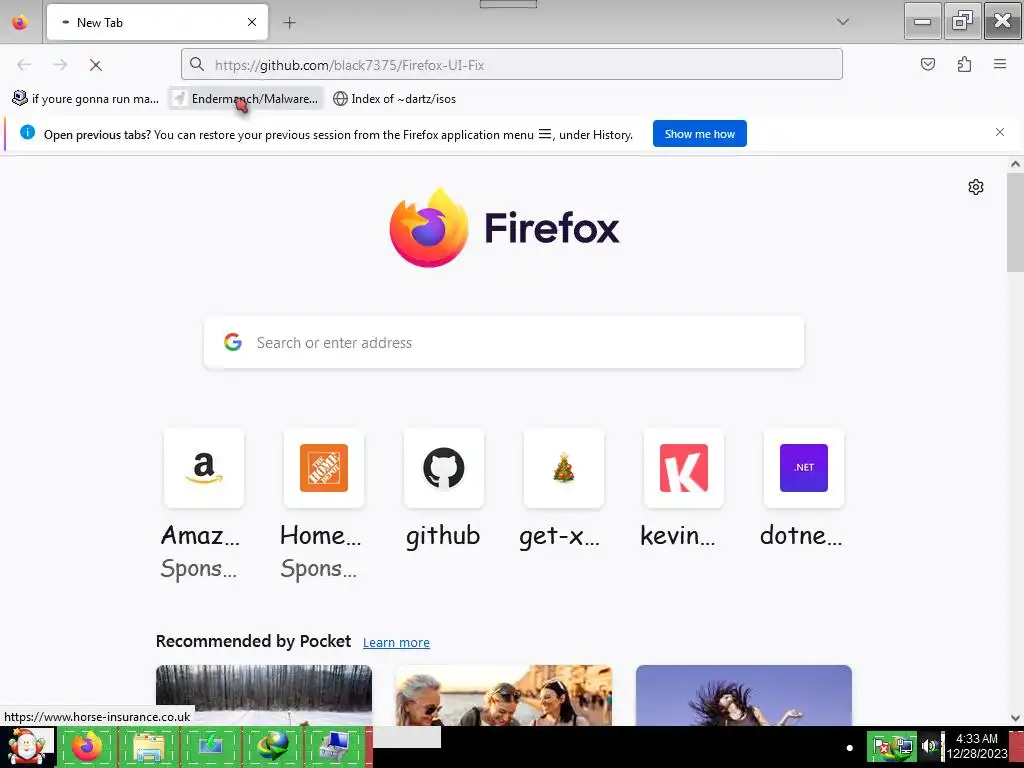Click the info icon in notification bar
This screenshot has width=1024, height=768.
tap(27, 132)
